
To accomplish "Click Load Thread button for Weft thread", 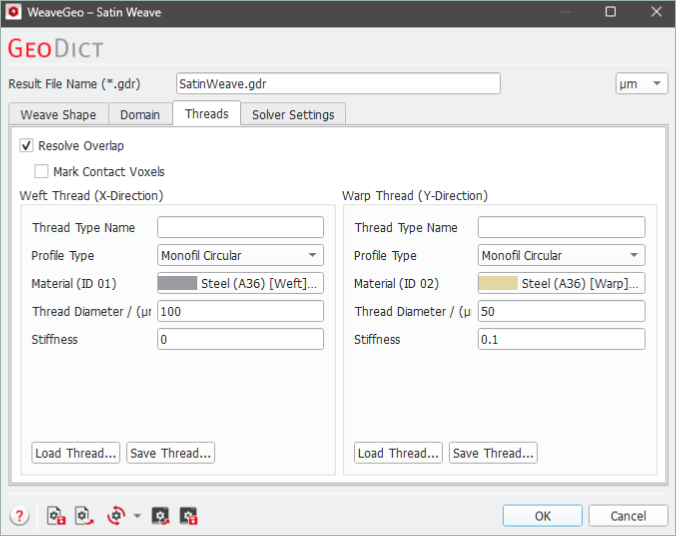I will pos(76,453).
